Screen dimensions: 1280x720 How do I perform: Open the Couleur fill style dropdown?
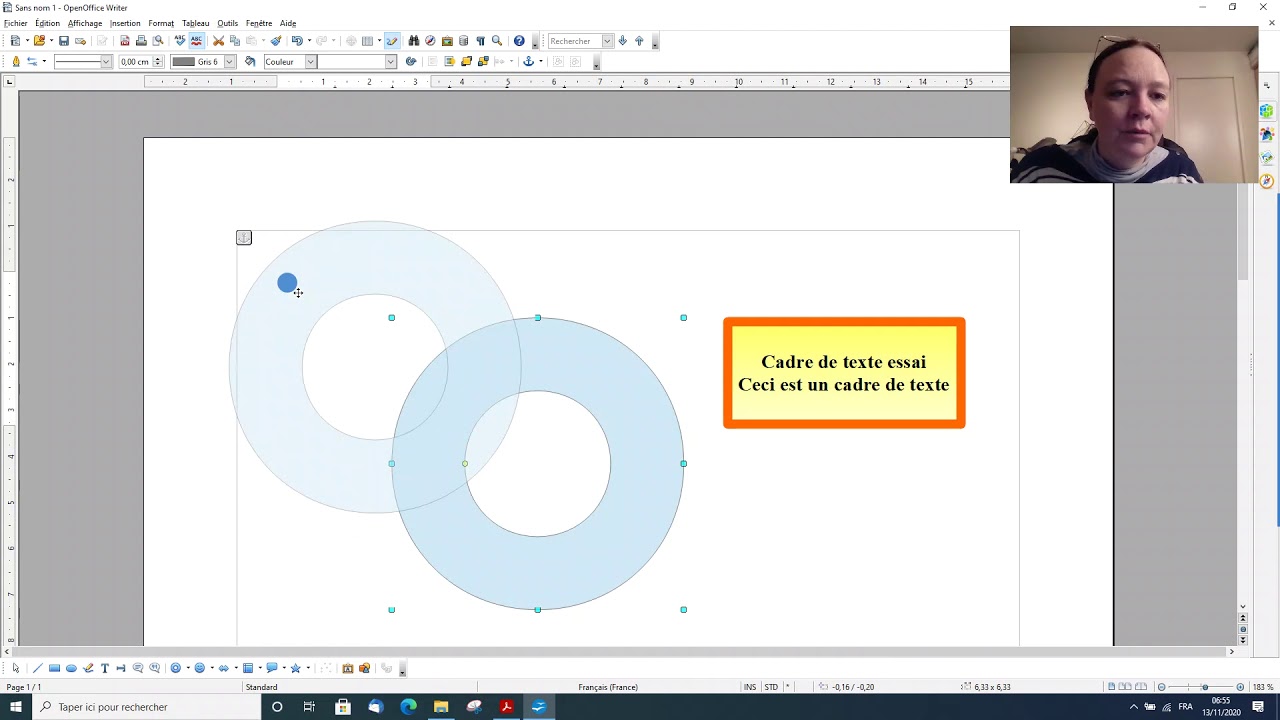click(x=310, y=61)
